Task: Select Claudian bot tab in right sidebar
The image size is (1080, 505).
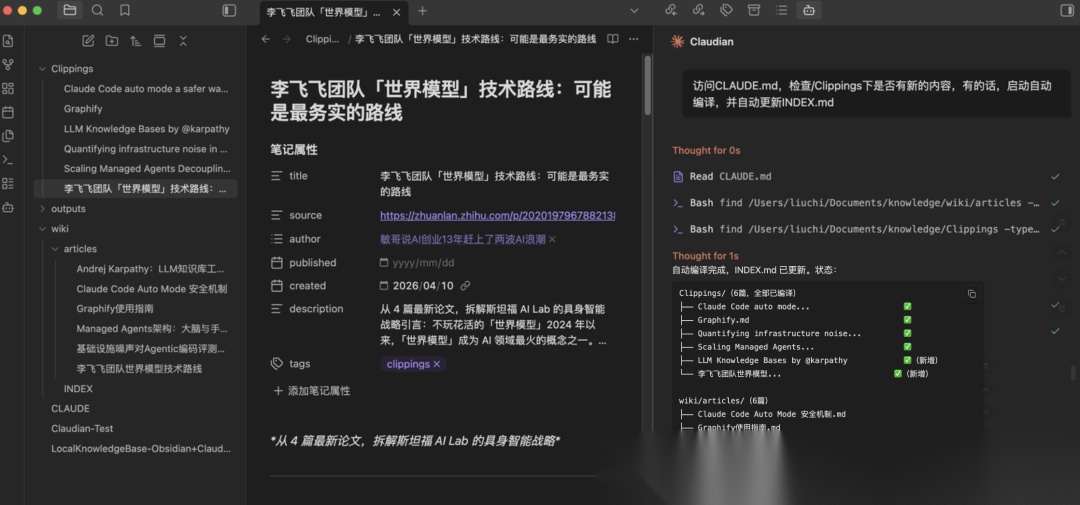Action: [x=809, y=10]
